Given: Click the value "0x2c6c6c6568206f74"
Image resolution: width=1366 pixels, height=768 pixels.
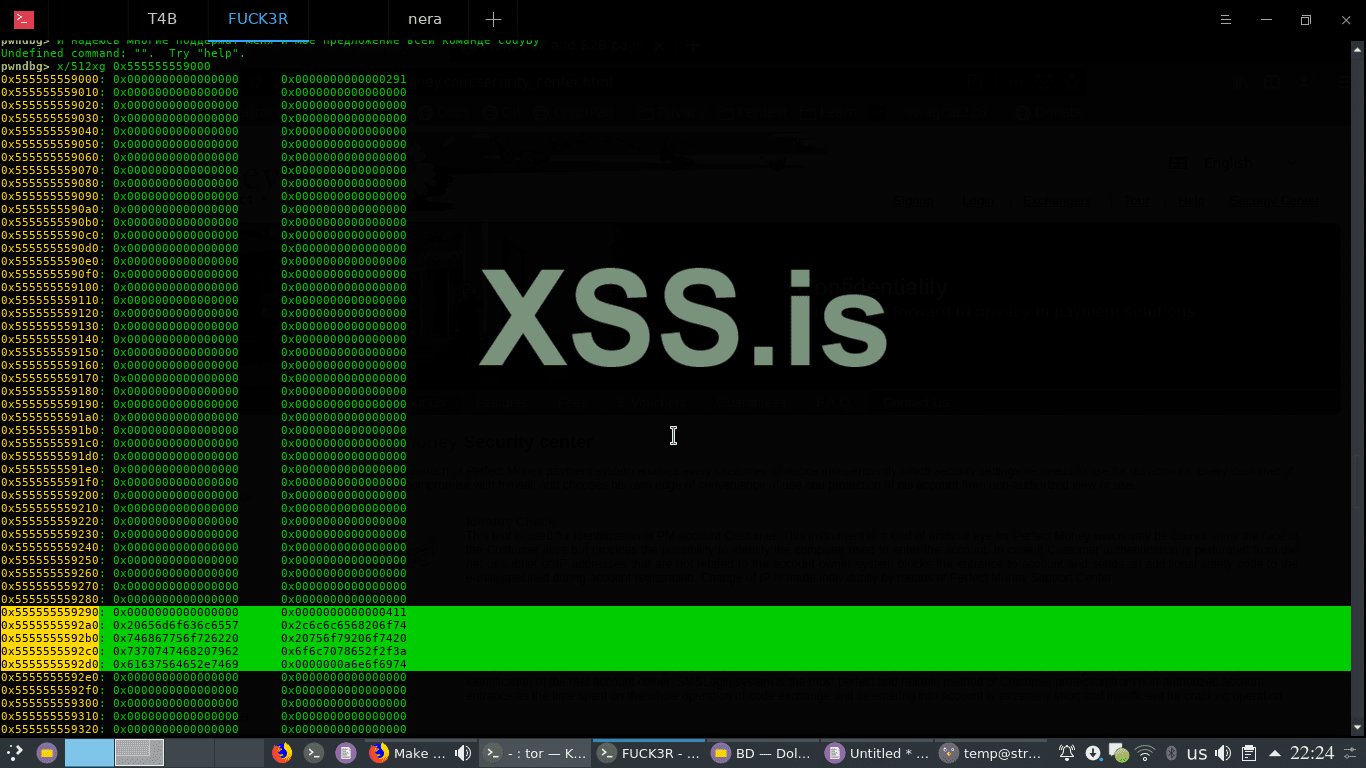Looking at the screenshot, I should pyautogui.click(x=344, y=625).
